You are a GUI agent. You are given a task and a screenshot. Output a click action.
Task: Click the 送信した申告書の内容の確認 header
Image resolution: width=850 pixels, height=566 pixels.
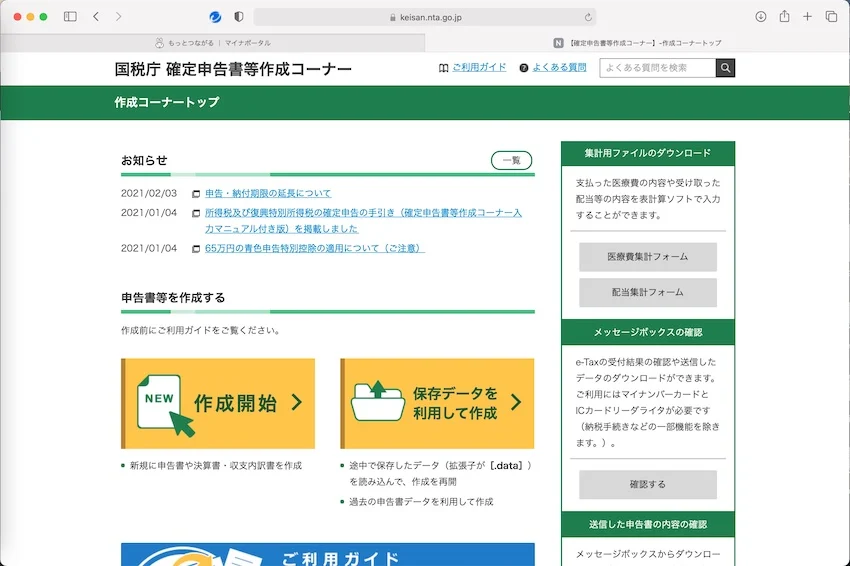coord(648,524)
